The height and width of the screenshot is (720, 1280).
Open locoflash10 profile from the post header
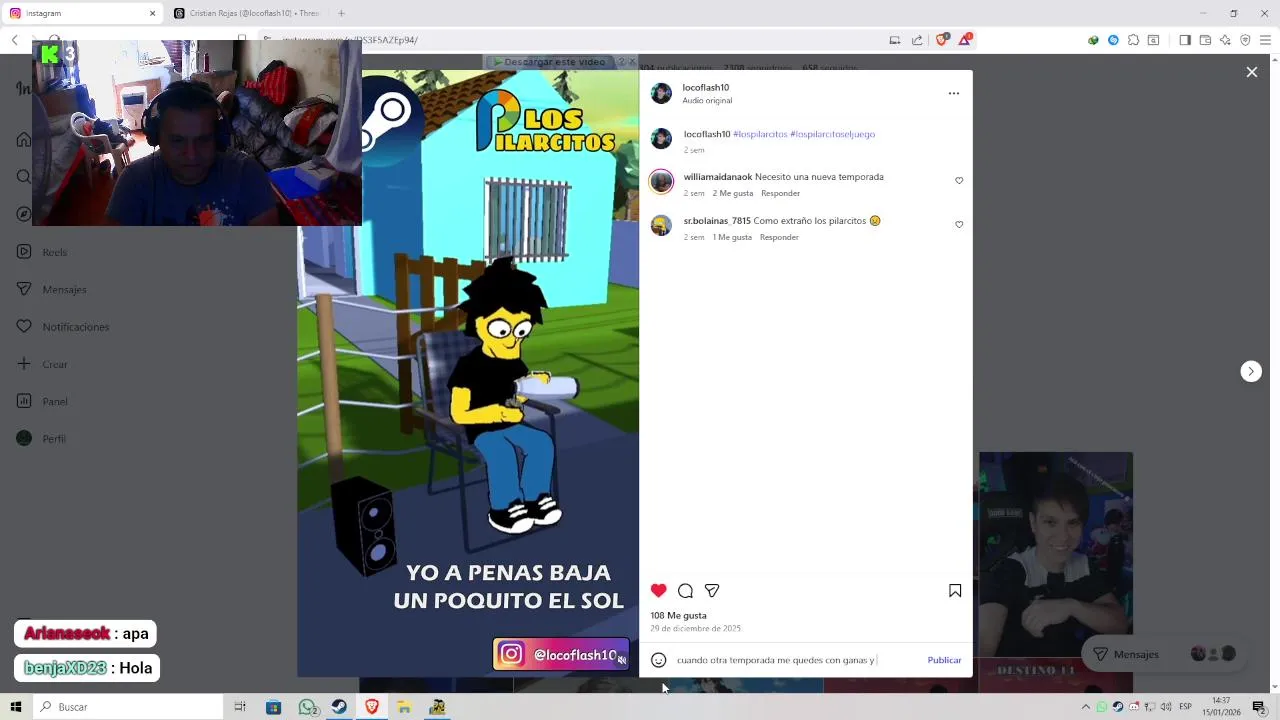click(x=706, y=87)
